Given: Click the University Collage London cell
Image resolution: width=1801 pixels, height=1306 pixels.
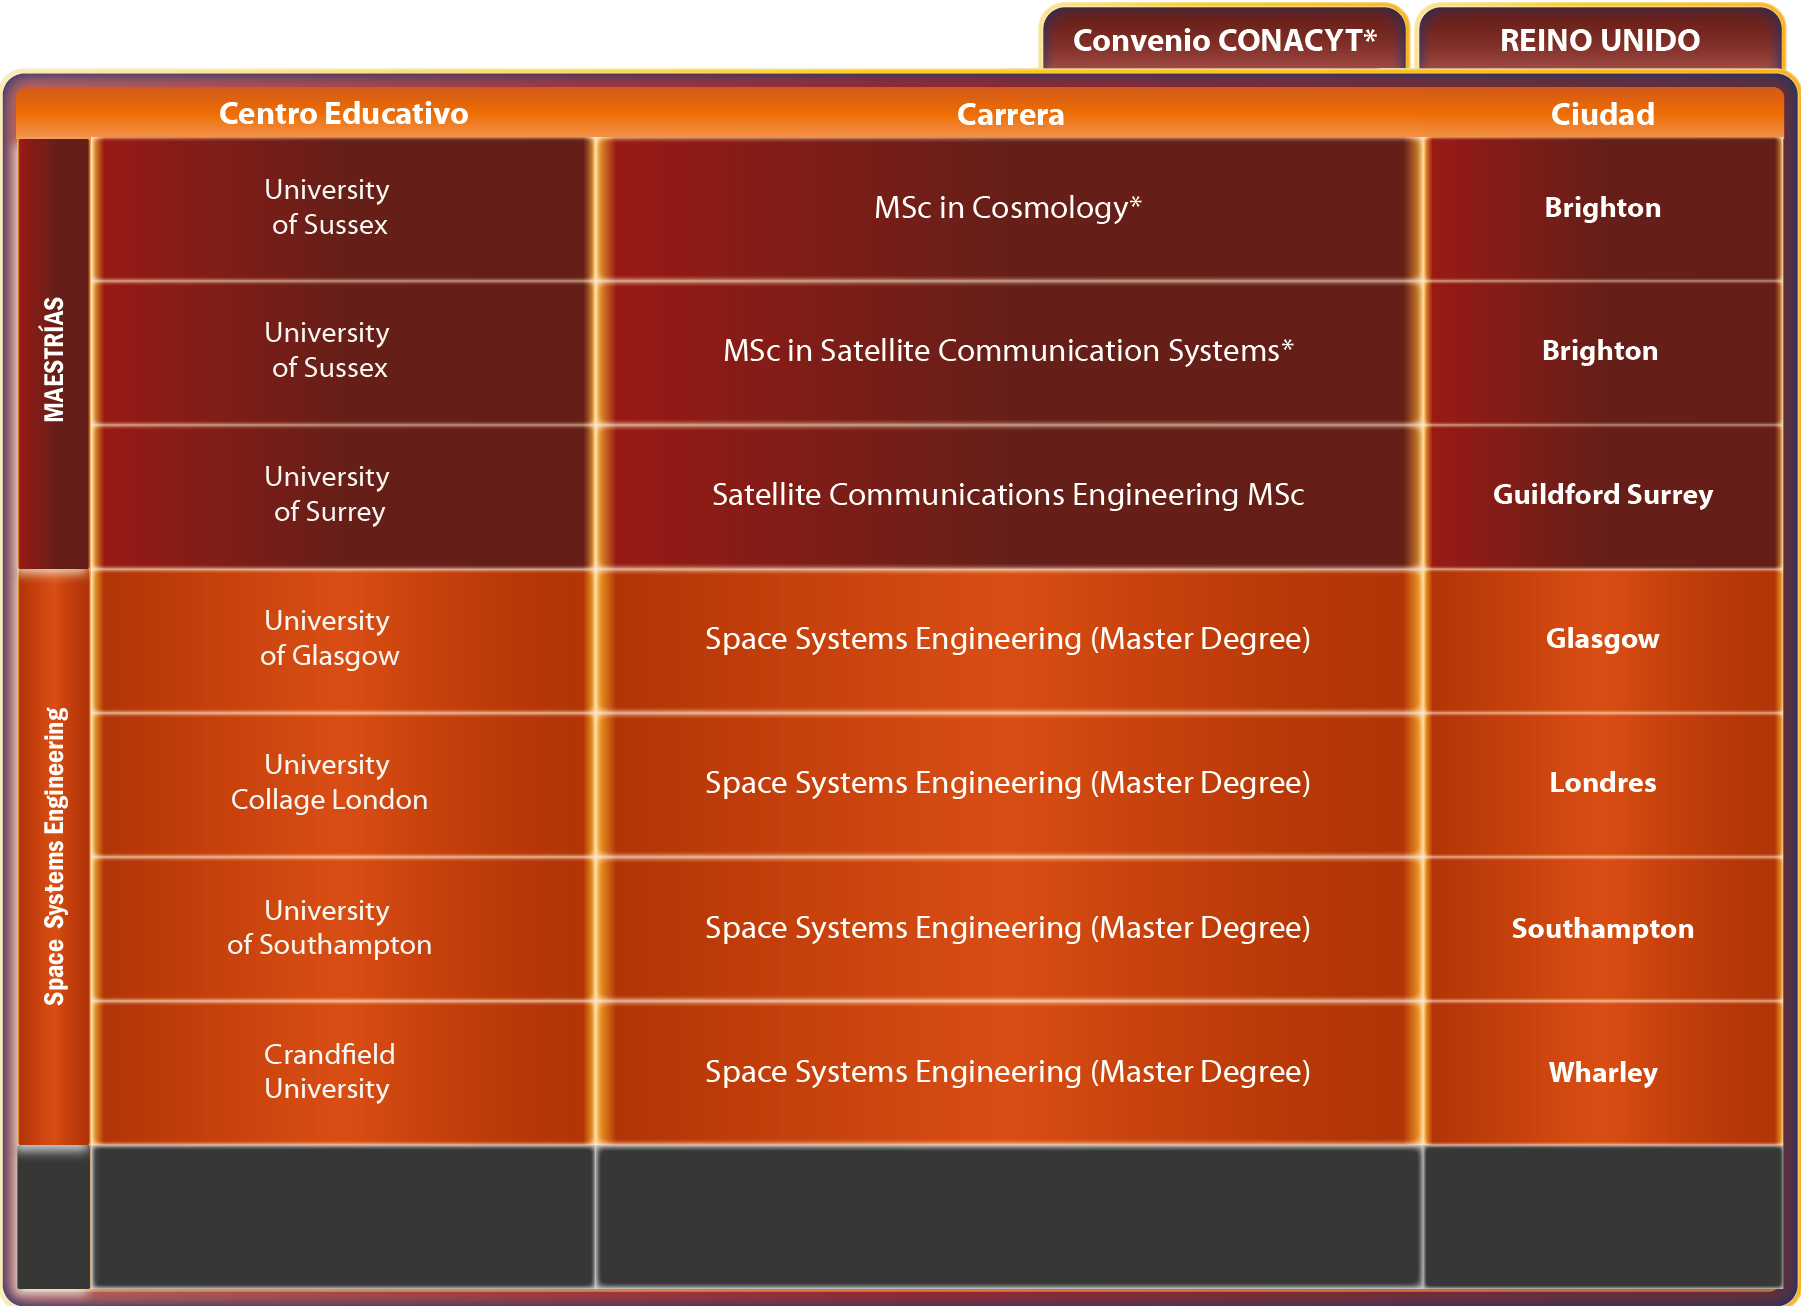Looking at the screenshot, I should click(343, 783).
